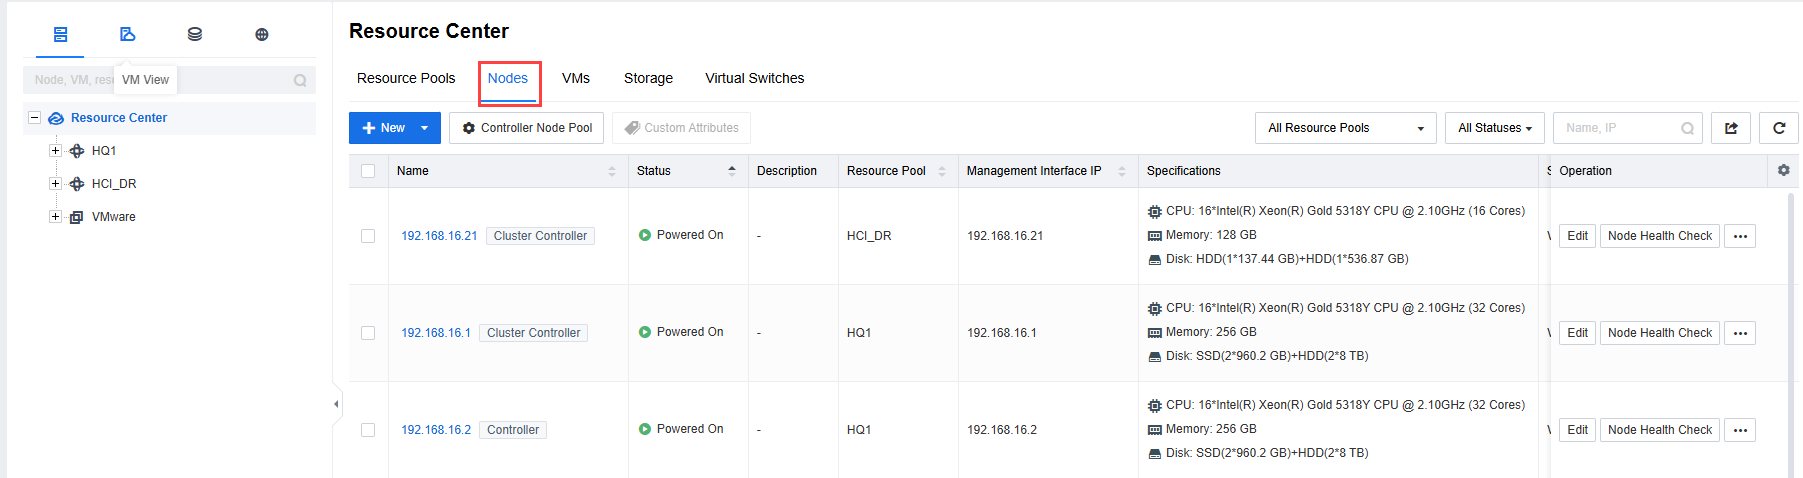Switch to the VMs tab

pyautogui.click(x=576, y=78)
